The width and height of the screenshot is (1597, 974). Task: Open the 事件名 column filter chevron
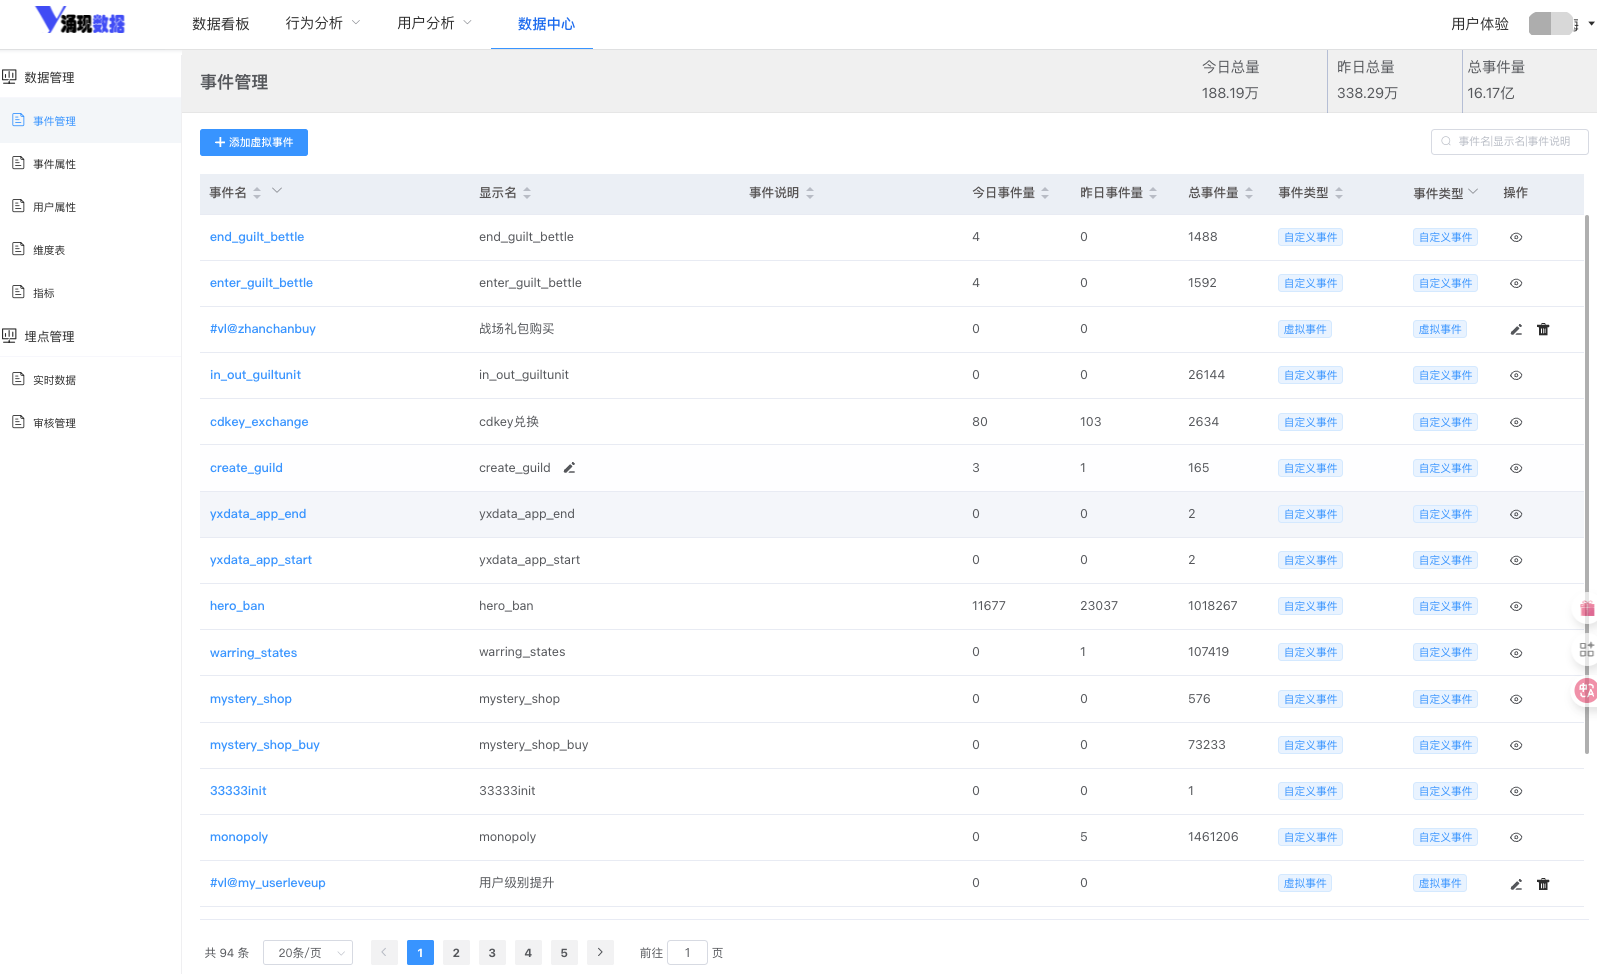click(277, 190)
